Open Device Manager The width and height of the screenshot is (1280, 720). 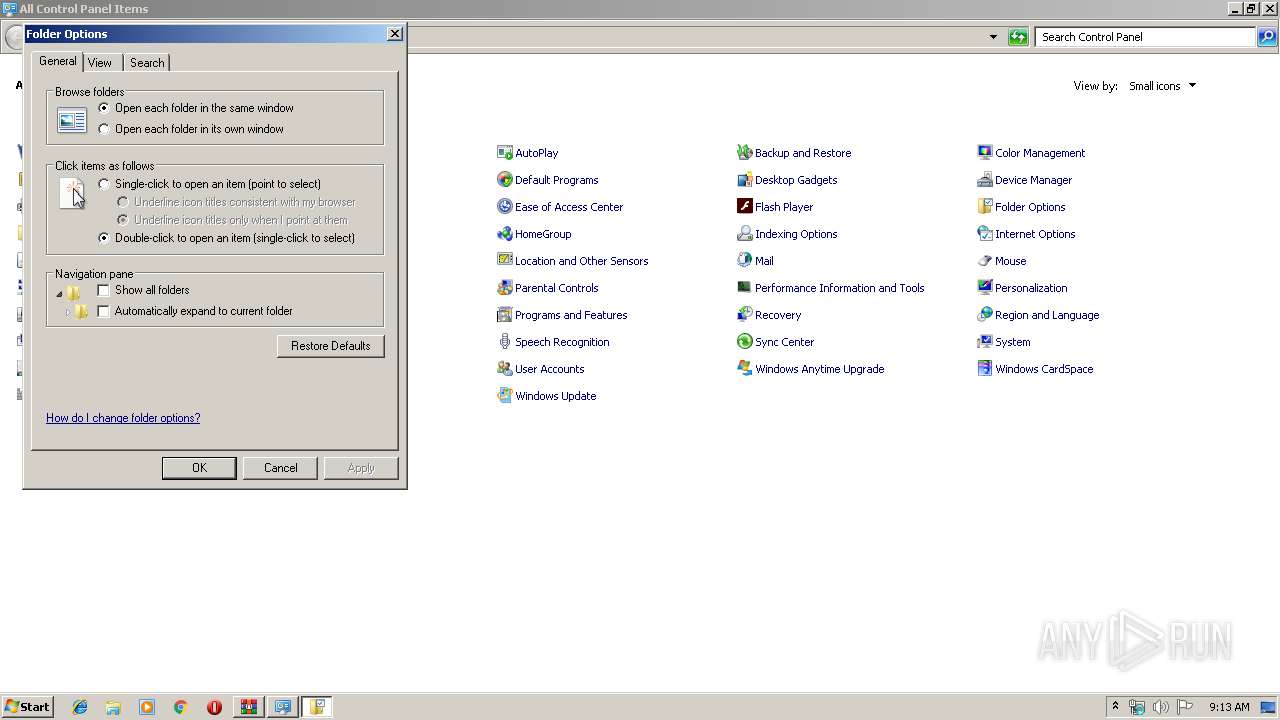(1024, 180)
